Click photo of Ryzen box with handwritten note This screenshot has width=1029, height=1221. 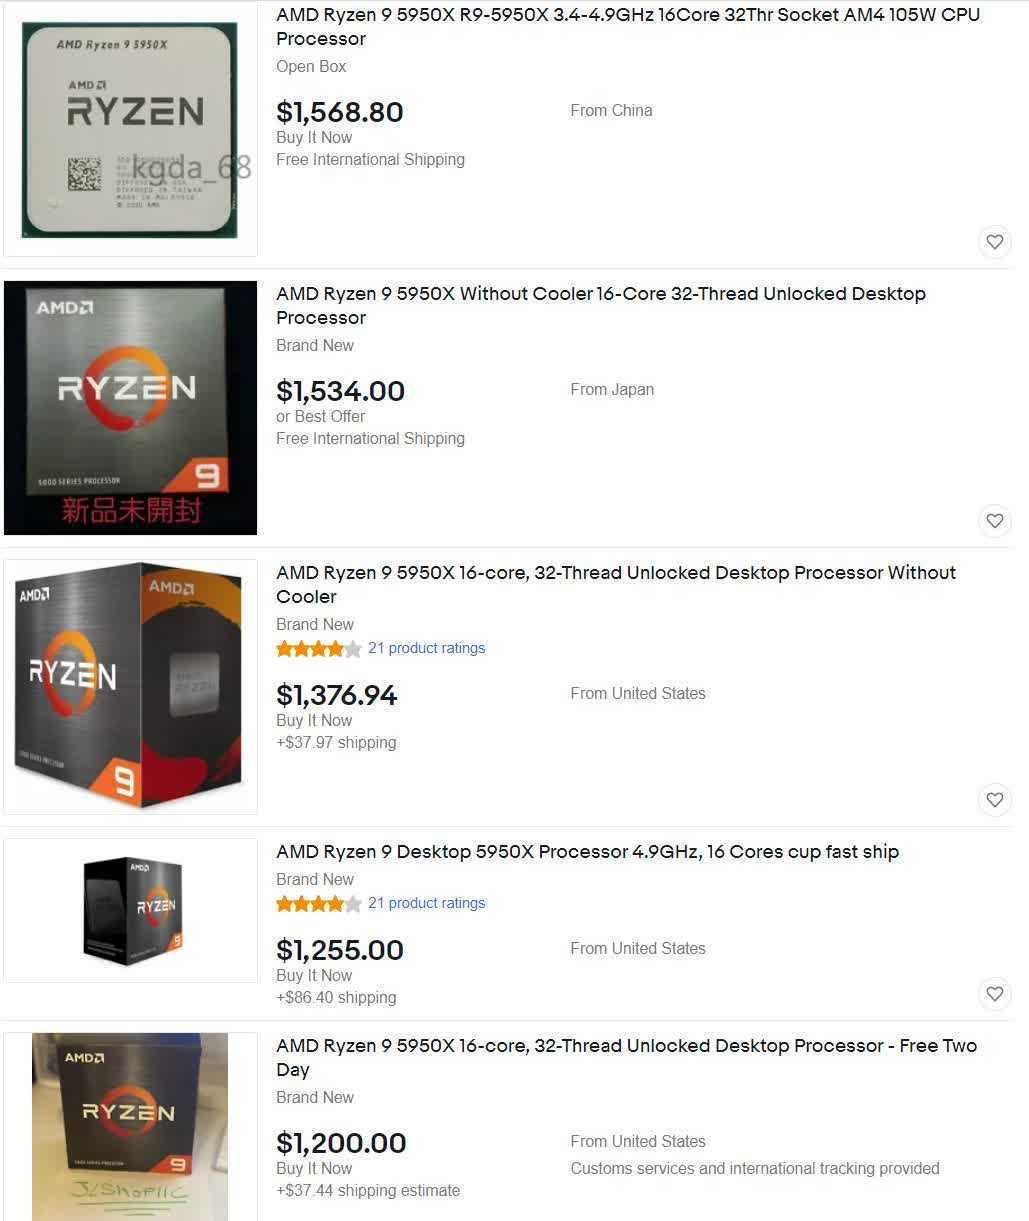[x=130, y=1127]
